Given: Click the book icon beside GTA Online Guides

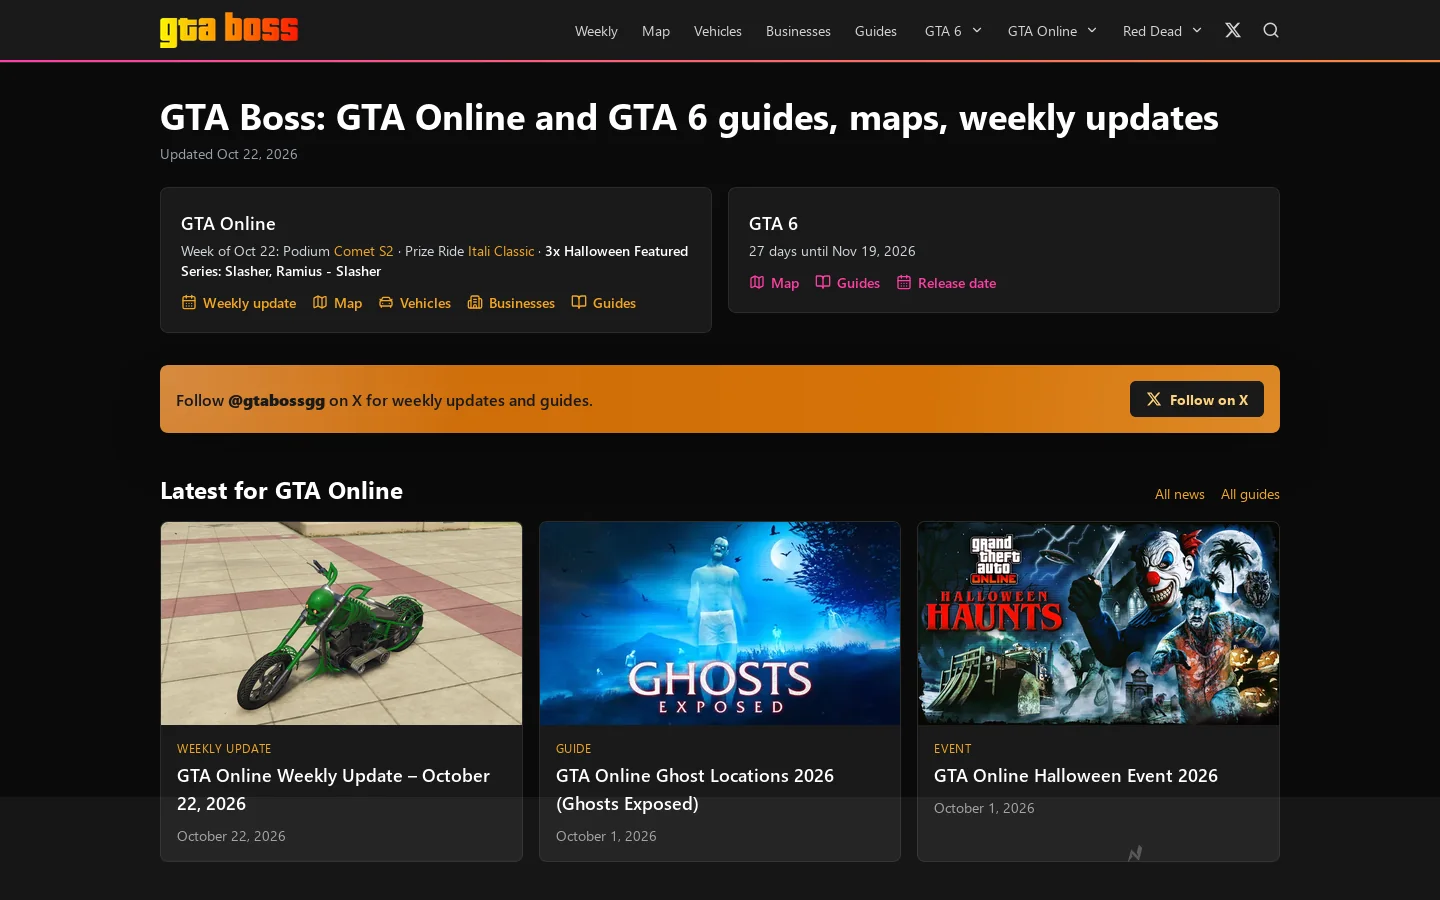Looking at the screenshot, I should [x=579, y=302].
